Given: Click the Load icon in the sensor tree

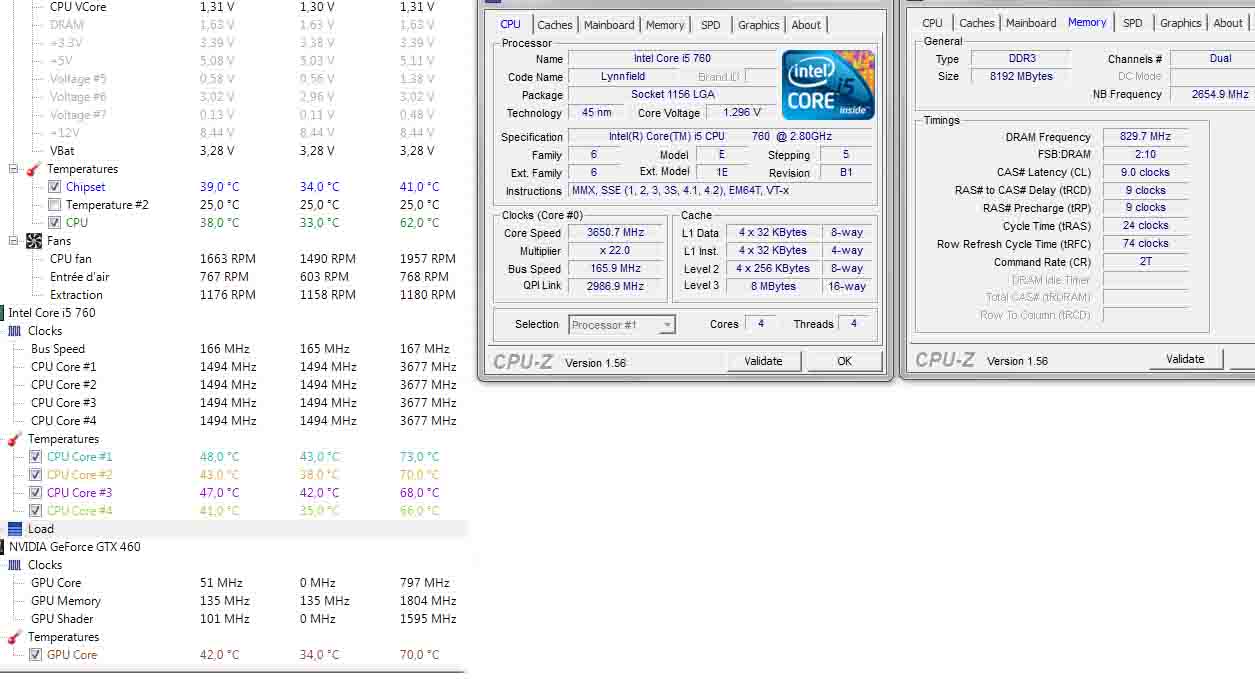Looking at the screenshot, I should [15, 529].
